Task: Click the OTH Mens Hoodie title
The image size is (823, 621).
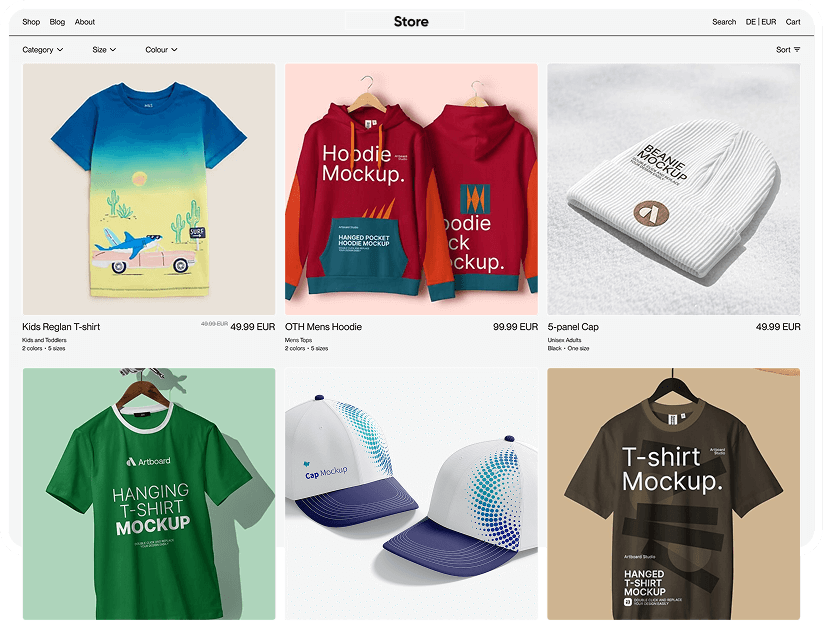Action: tap(323, 327)
